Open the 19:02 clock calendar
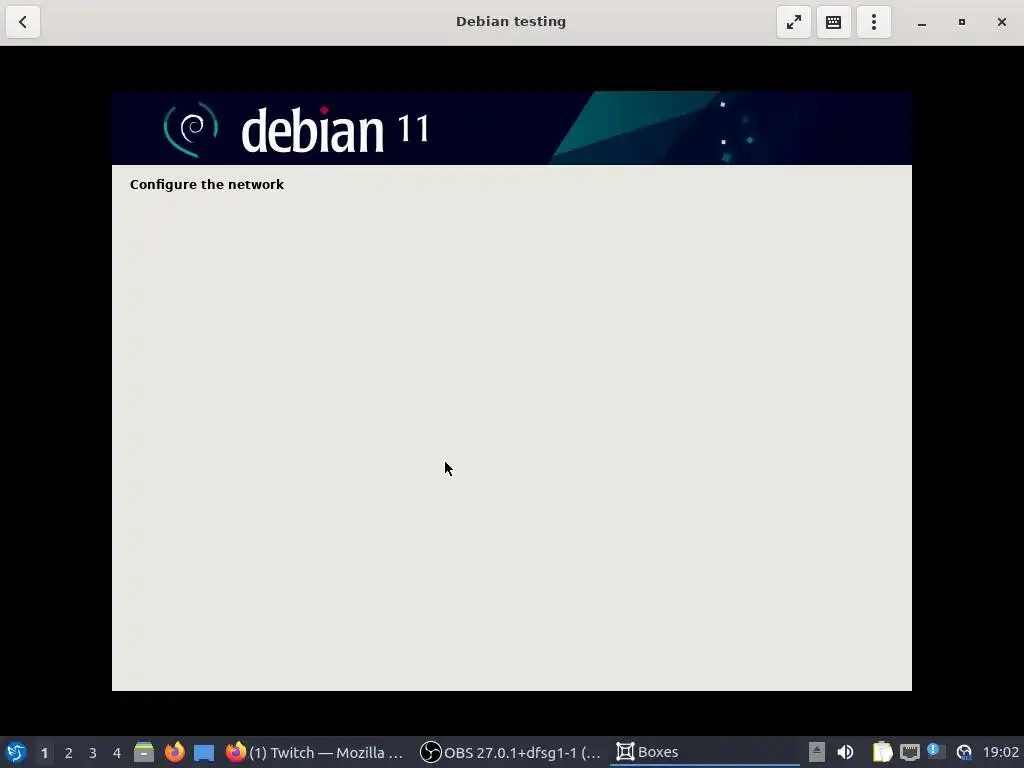1024x768 pixels. coord(1000,752)
